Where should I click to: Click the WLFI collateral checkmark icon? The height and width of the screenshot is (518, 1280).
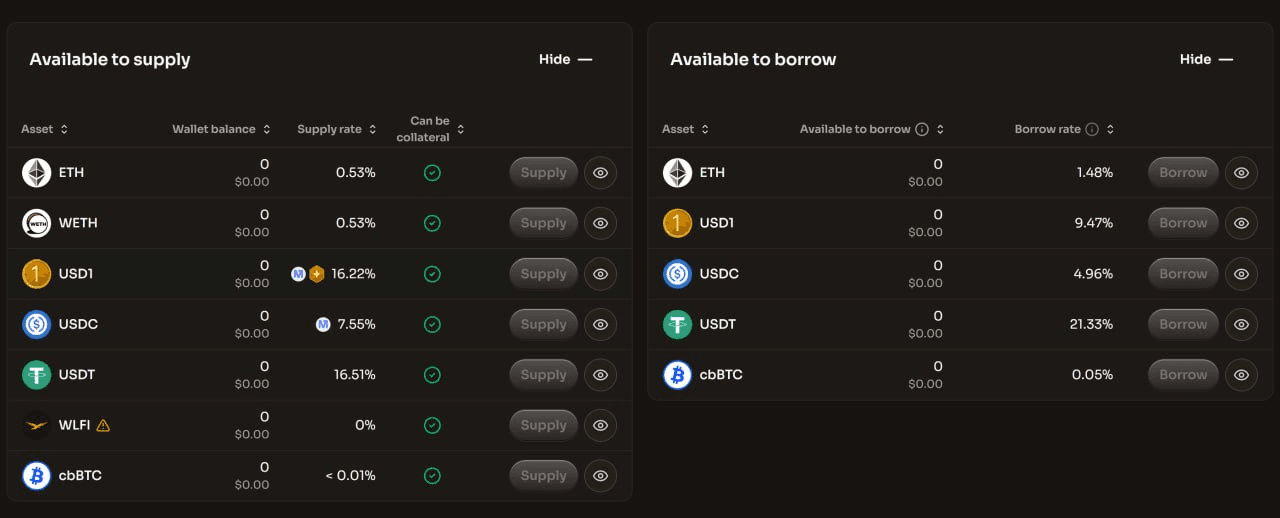[432, 425]
